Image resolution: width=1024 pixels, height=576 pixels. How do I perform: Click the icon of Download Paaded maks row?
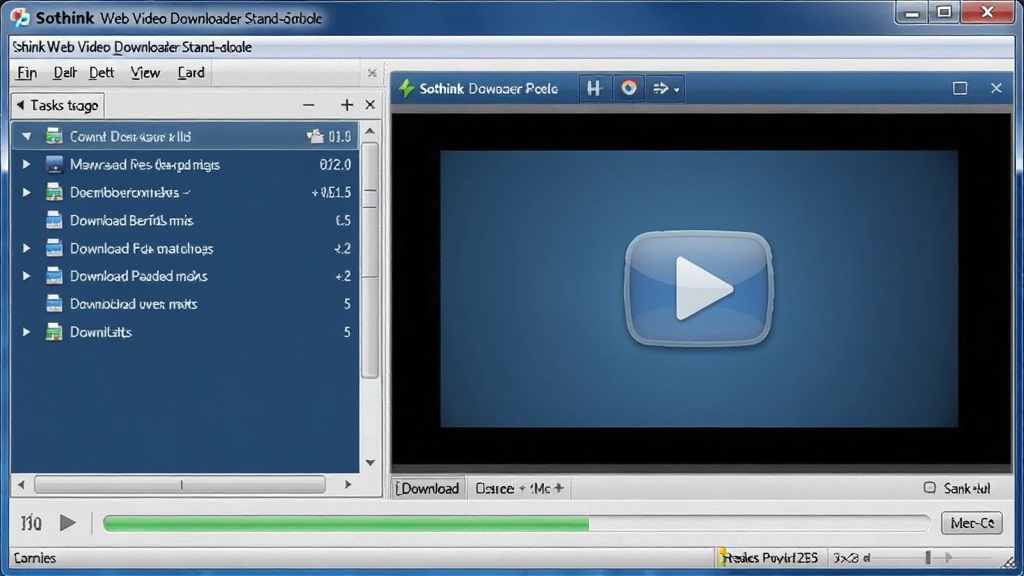54,276
